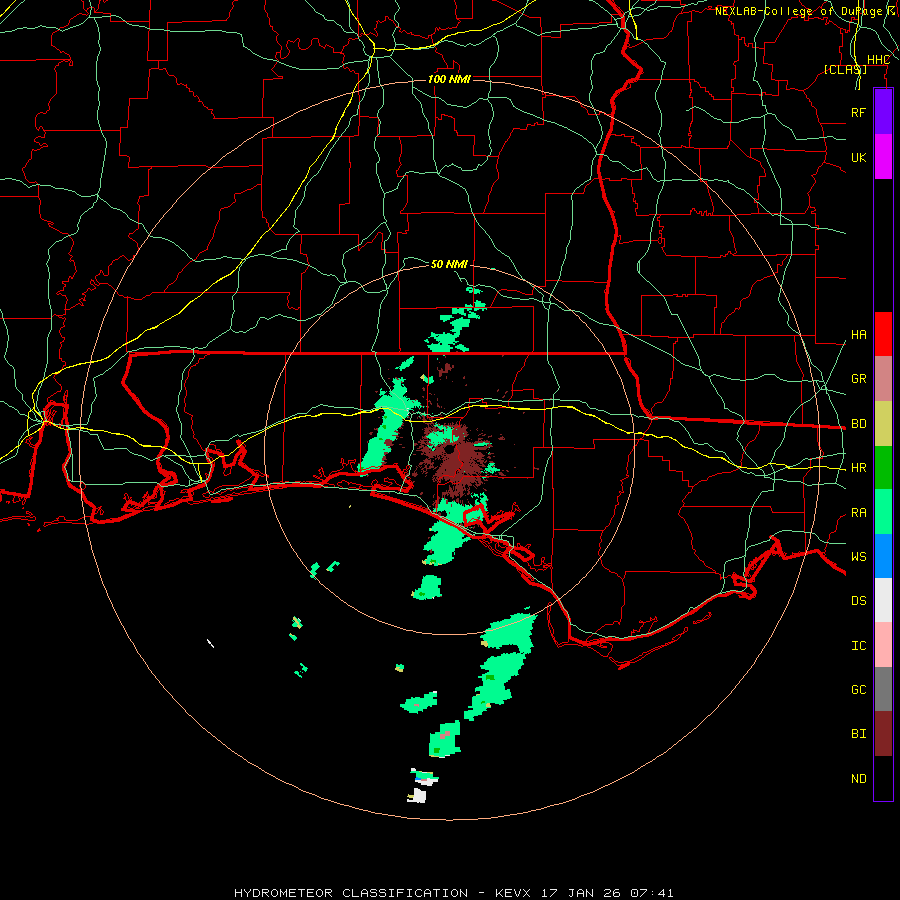This screenshot has width=900, height=900.
Task: Click the DS white legend swatch
Action: (x=883, y=600)
